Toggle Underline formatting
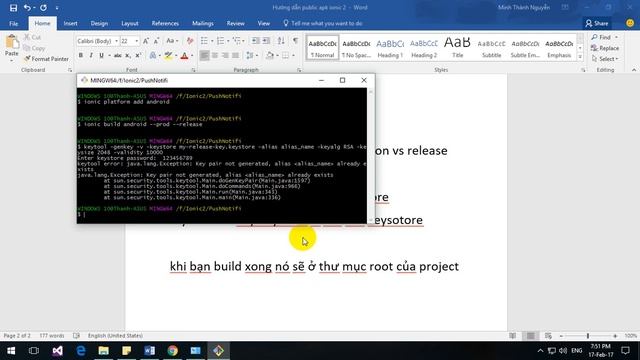 pyautogui.click(x=101, y=56)
